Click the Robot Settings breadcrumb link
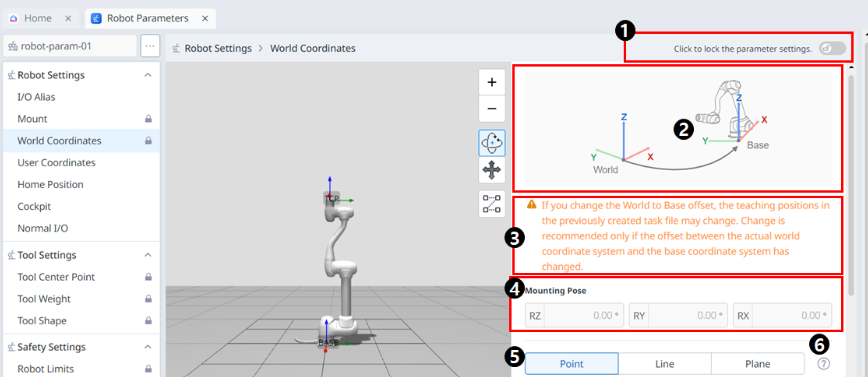This screenshot has width=868, height=377. (x=218, y=48)
